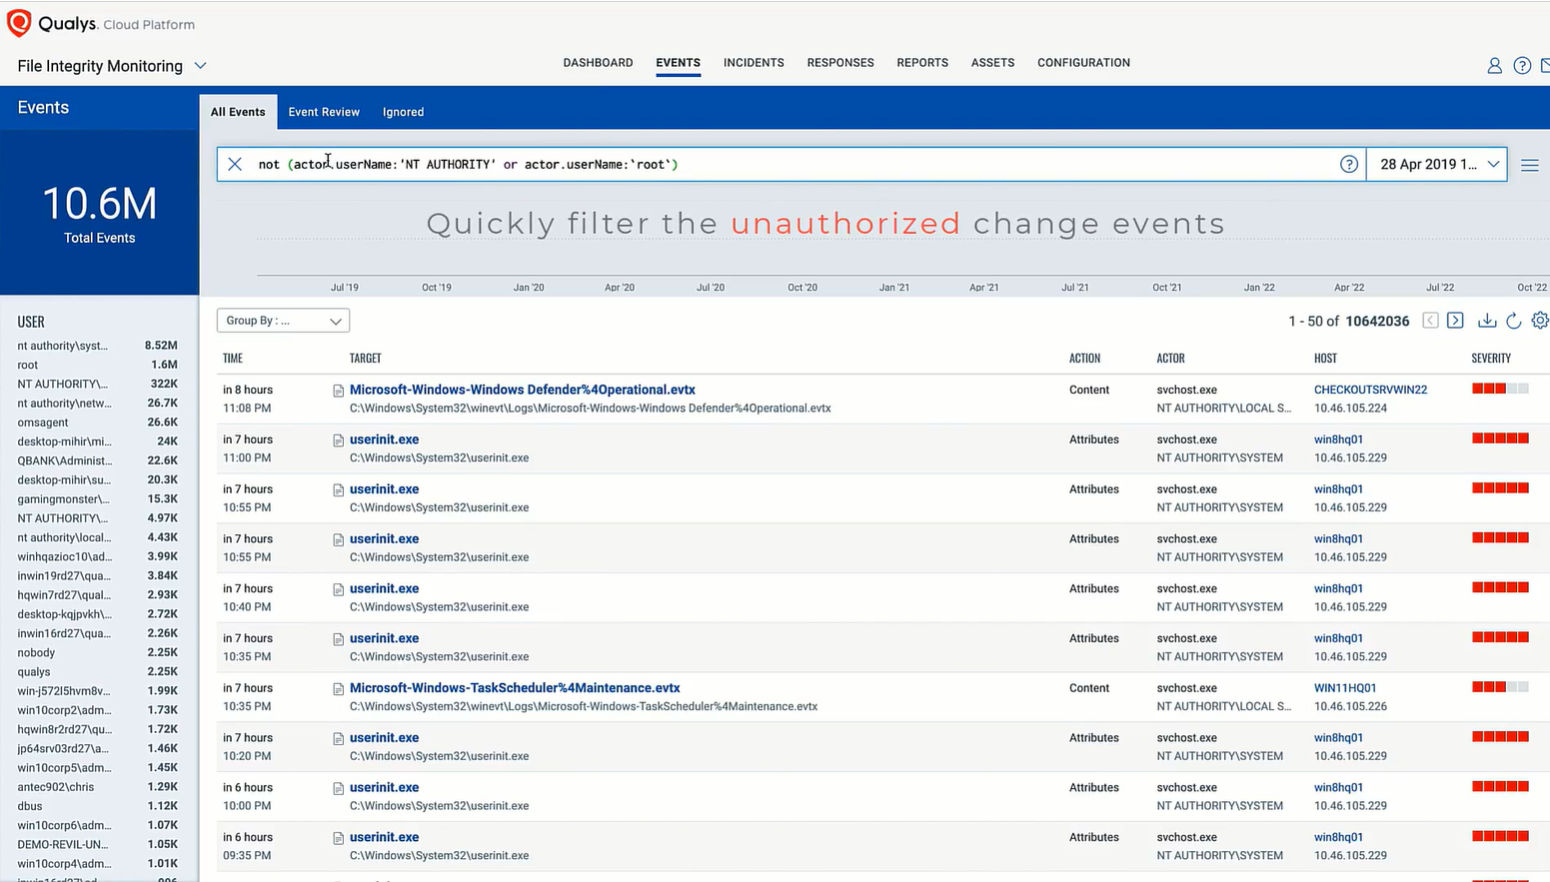Viewport: 1550px width, 882px height.
Task: Open the notifications mail icon
Action: pos(1546,65)
